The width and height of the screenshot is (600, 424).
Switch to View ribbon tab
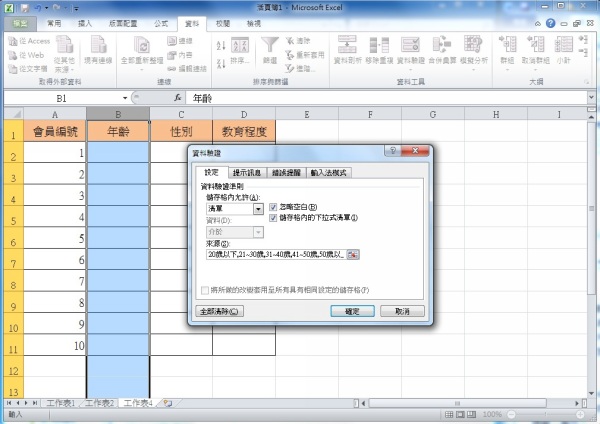(253, 24)
